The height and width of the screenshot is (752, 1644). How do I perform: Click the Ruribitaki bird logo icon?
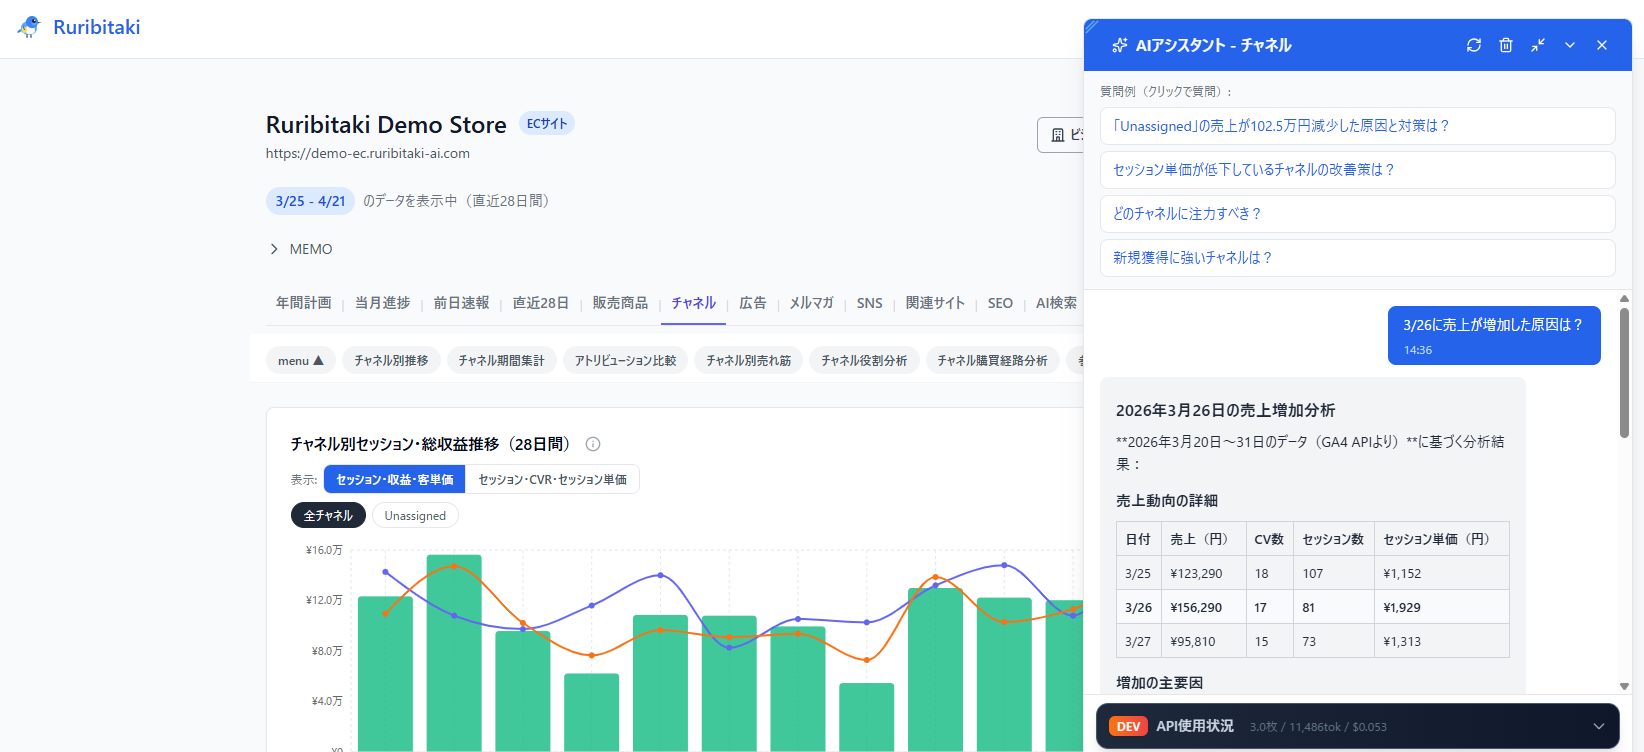[29, 27]
